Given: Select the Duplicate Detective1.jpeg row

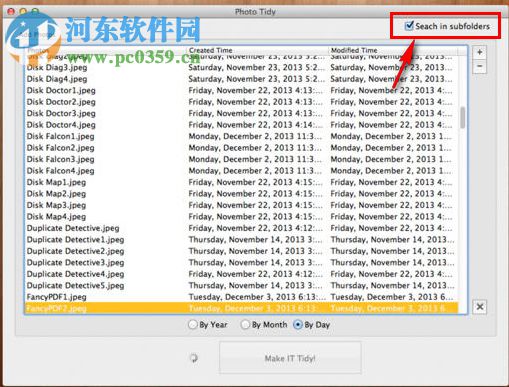Looking at the screenshot, I should tap(241, 240).
